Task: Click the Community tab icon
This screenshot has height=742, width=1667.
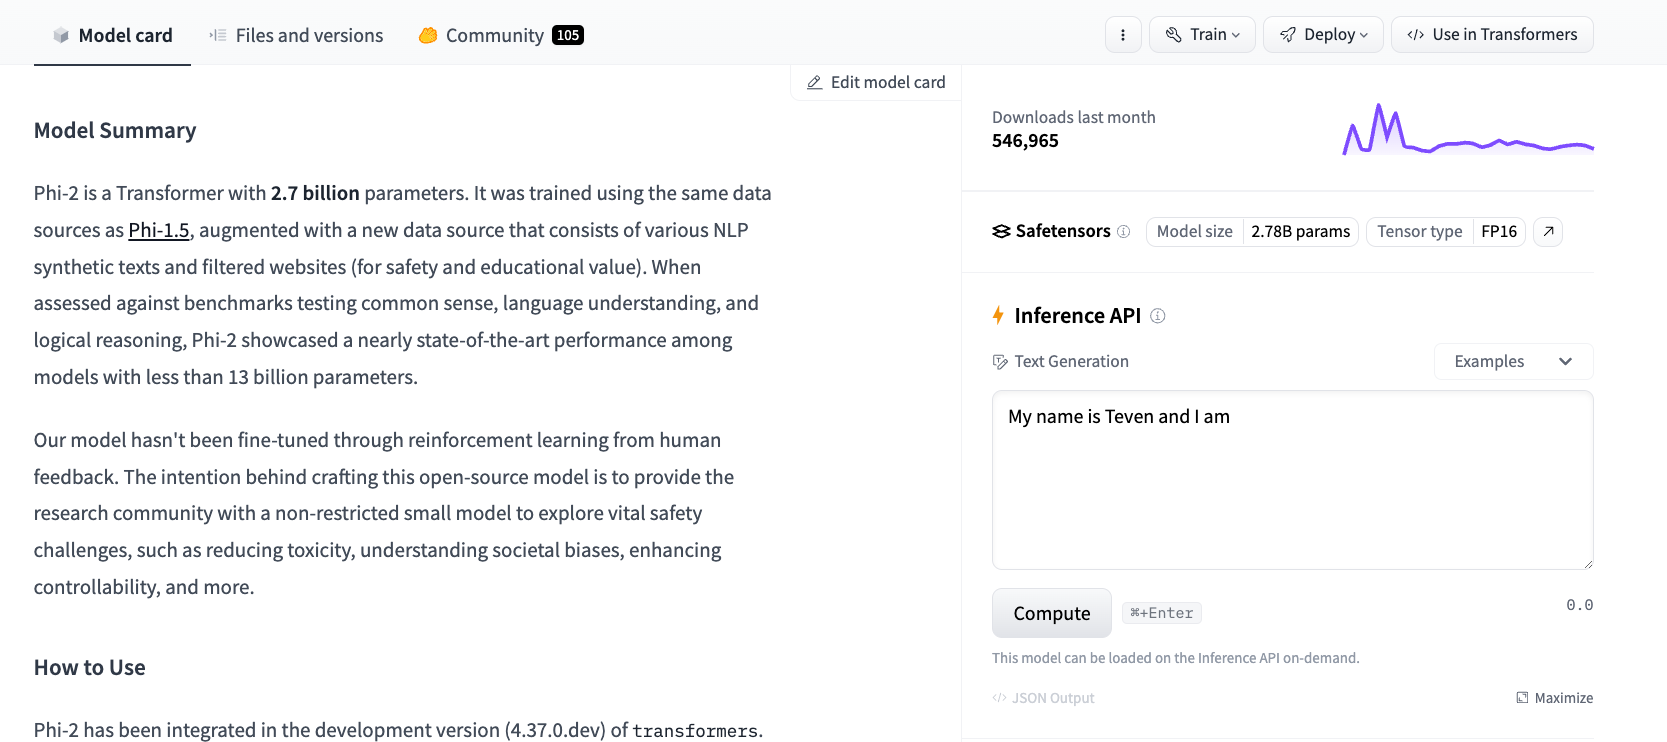Action: 428,36
